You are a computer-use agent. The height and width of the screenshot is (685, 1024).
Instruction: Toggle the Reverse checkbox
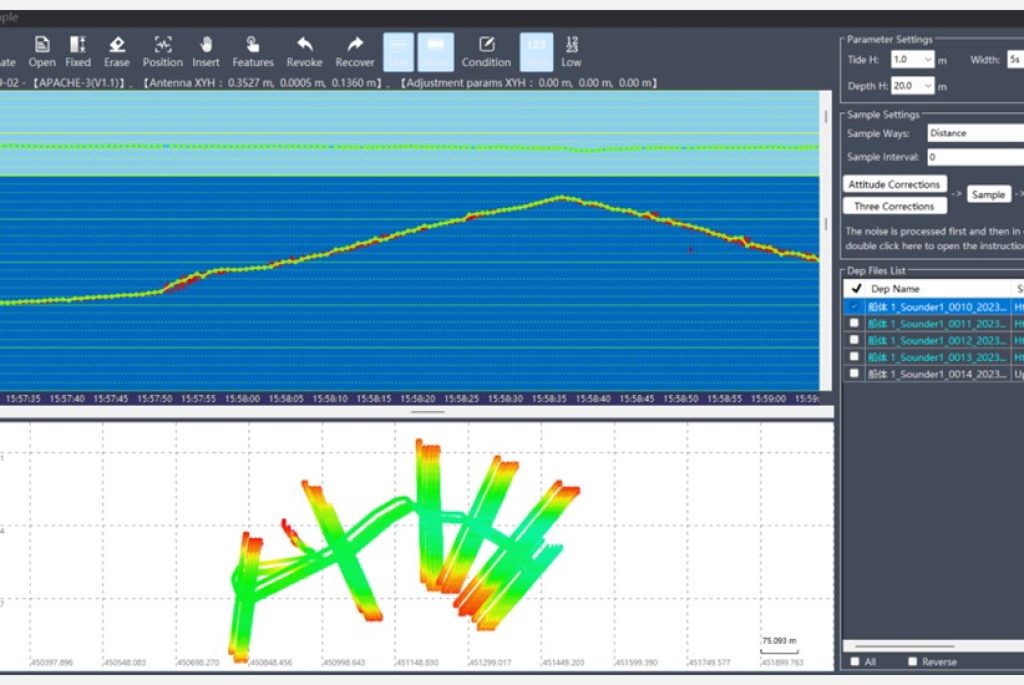912,662
